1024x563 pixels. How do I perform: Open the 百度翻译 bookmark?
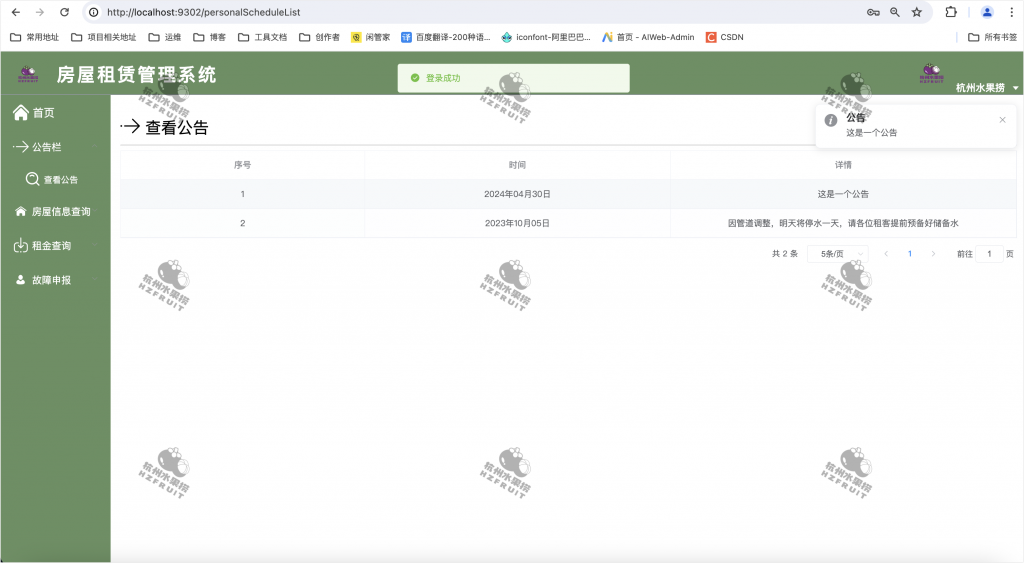tap(445, 37)
